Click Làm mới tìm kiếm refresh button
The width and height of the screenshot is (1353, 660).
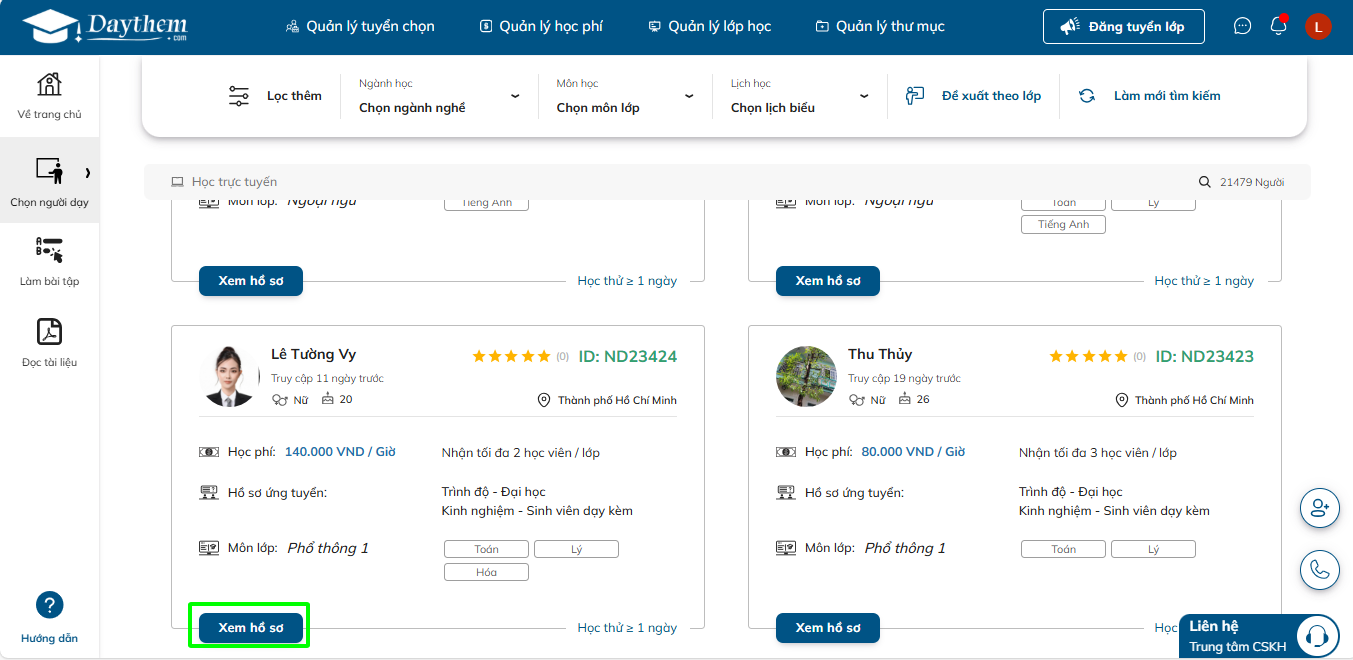point(1150,96)
